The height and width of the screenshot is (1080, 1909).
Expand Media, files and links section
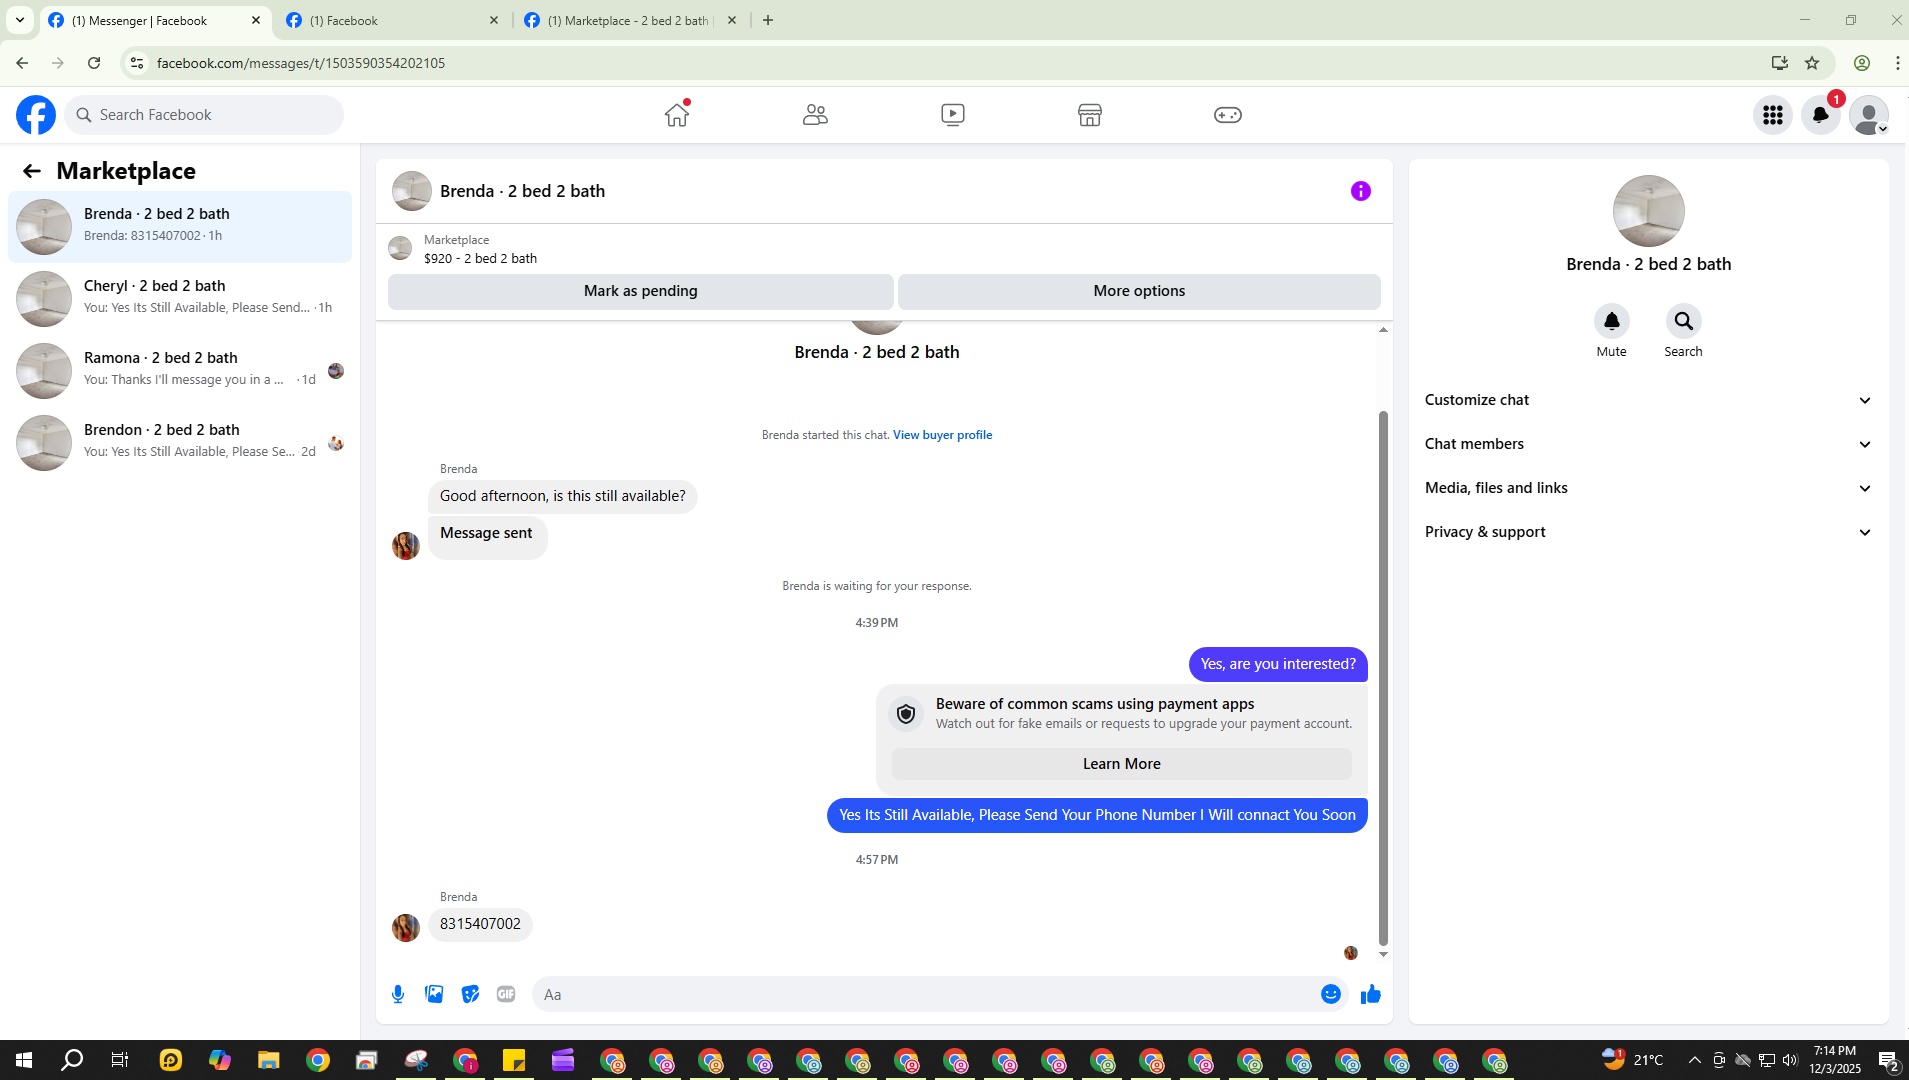click(x=1648, y=488)
